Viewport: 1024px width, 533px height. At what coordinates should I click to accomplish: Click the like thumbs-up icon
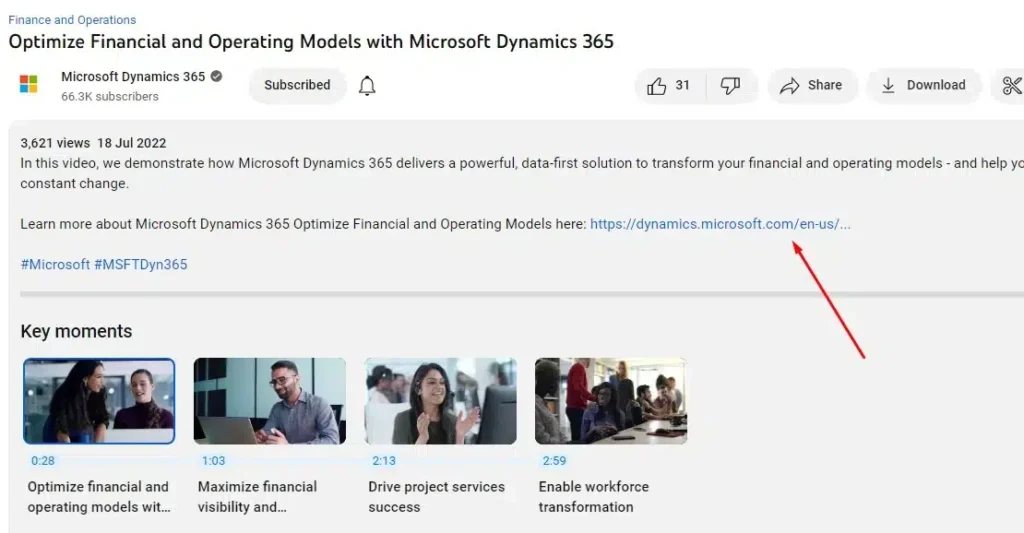pos(657,86)
